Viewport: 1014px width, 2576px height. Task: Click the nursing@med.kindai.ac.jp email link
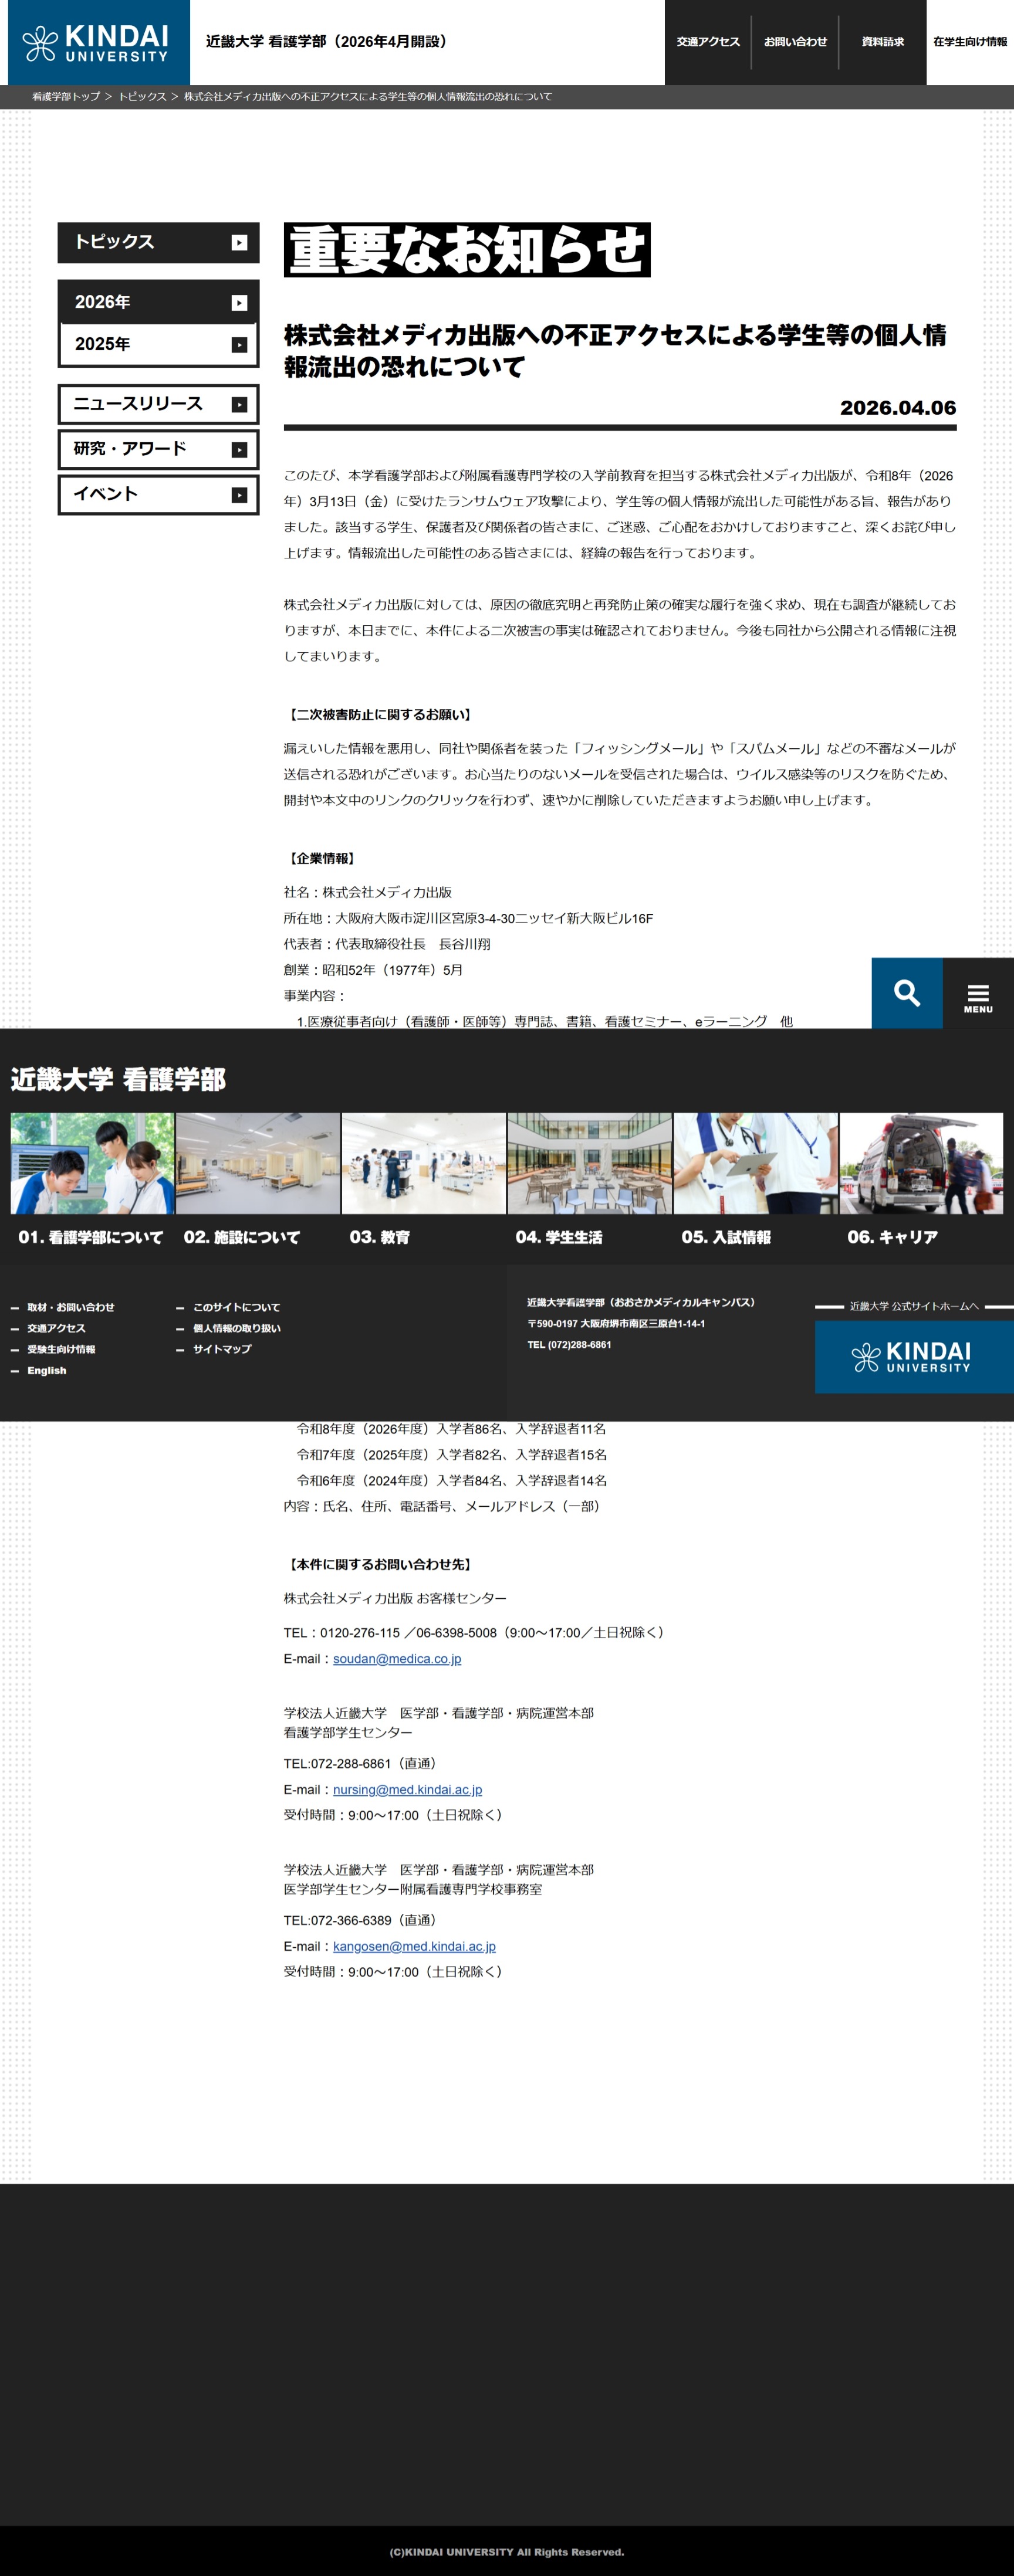point(407,1790)
